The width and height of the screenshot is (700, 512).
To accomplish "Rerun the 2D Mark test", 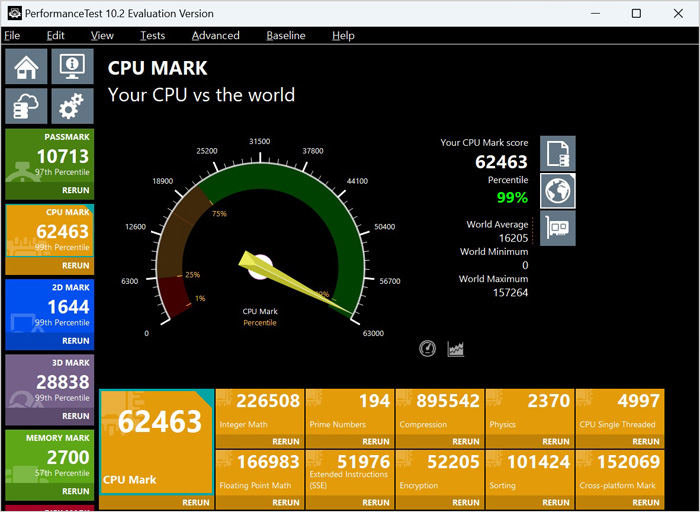I will (x=75, y=341).
